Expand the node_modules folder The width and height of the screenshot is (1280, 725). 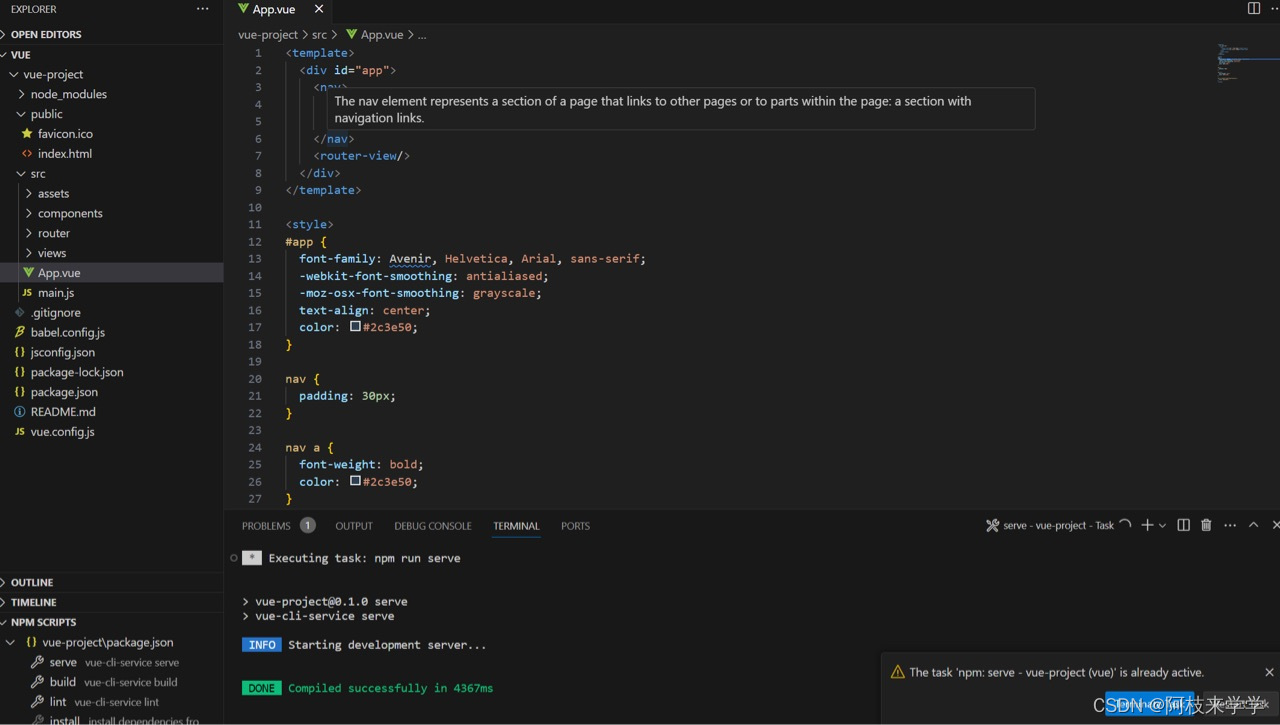(22, 94)
